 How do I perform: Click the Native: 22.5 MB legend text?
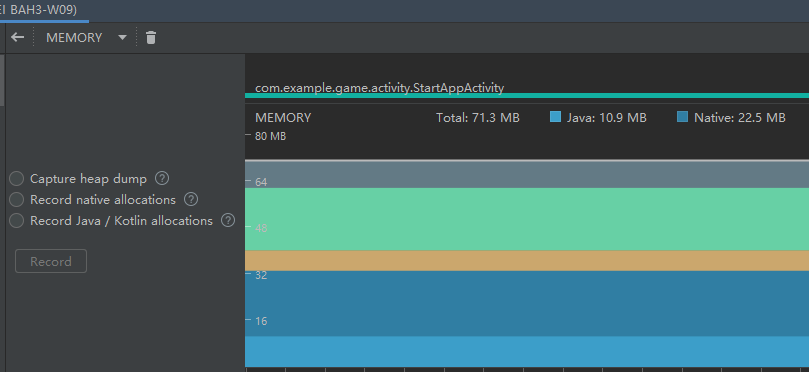coord(739,118)
